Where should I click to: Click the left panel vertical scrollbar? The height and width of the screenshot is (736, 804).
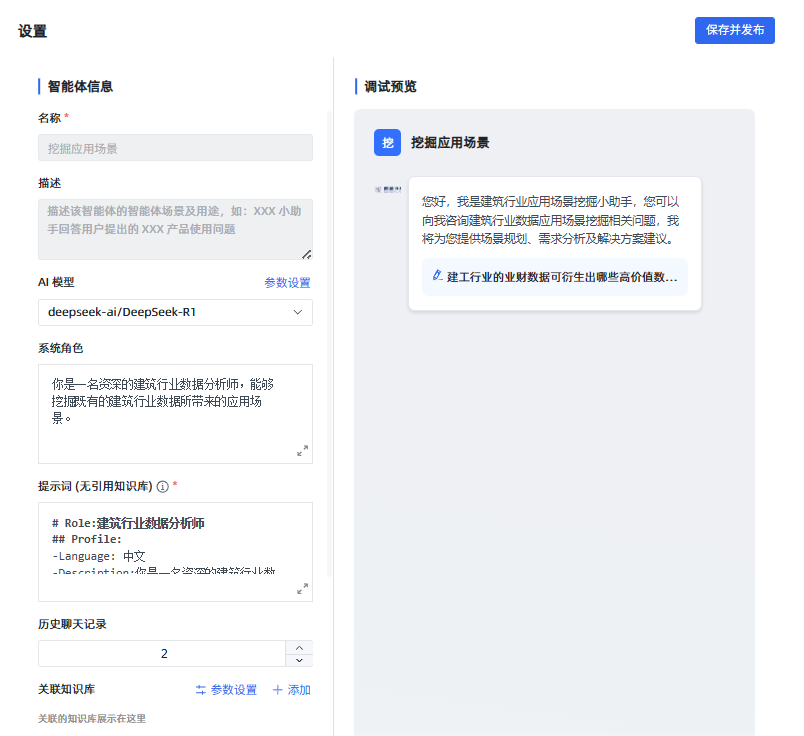[329, 344]
